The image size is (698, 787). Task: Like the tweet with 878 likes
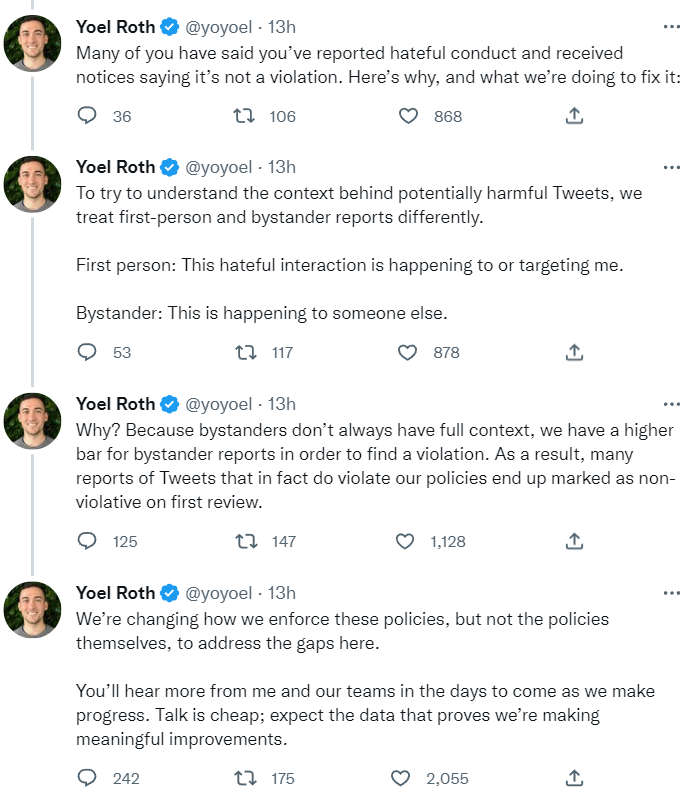pyautogui.click(x=408, y=352)
